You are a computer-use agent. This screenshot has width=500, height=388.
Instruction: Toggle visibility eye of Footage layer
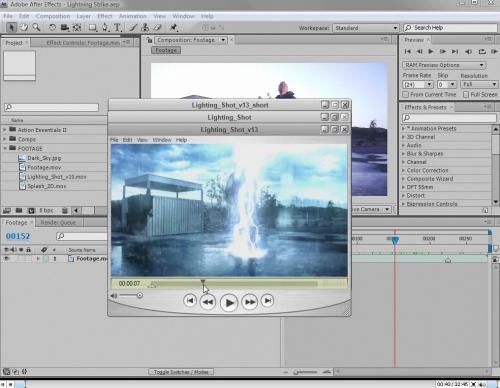coord(6,259)
